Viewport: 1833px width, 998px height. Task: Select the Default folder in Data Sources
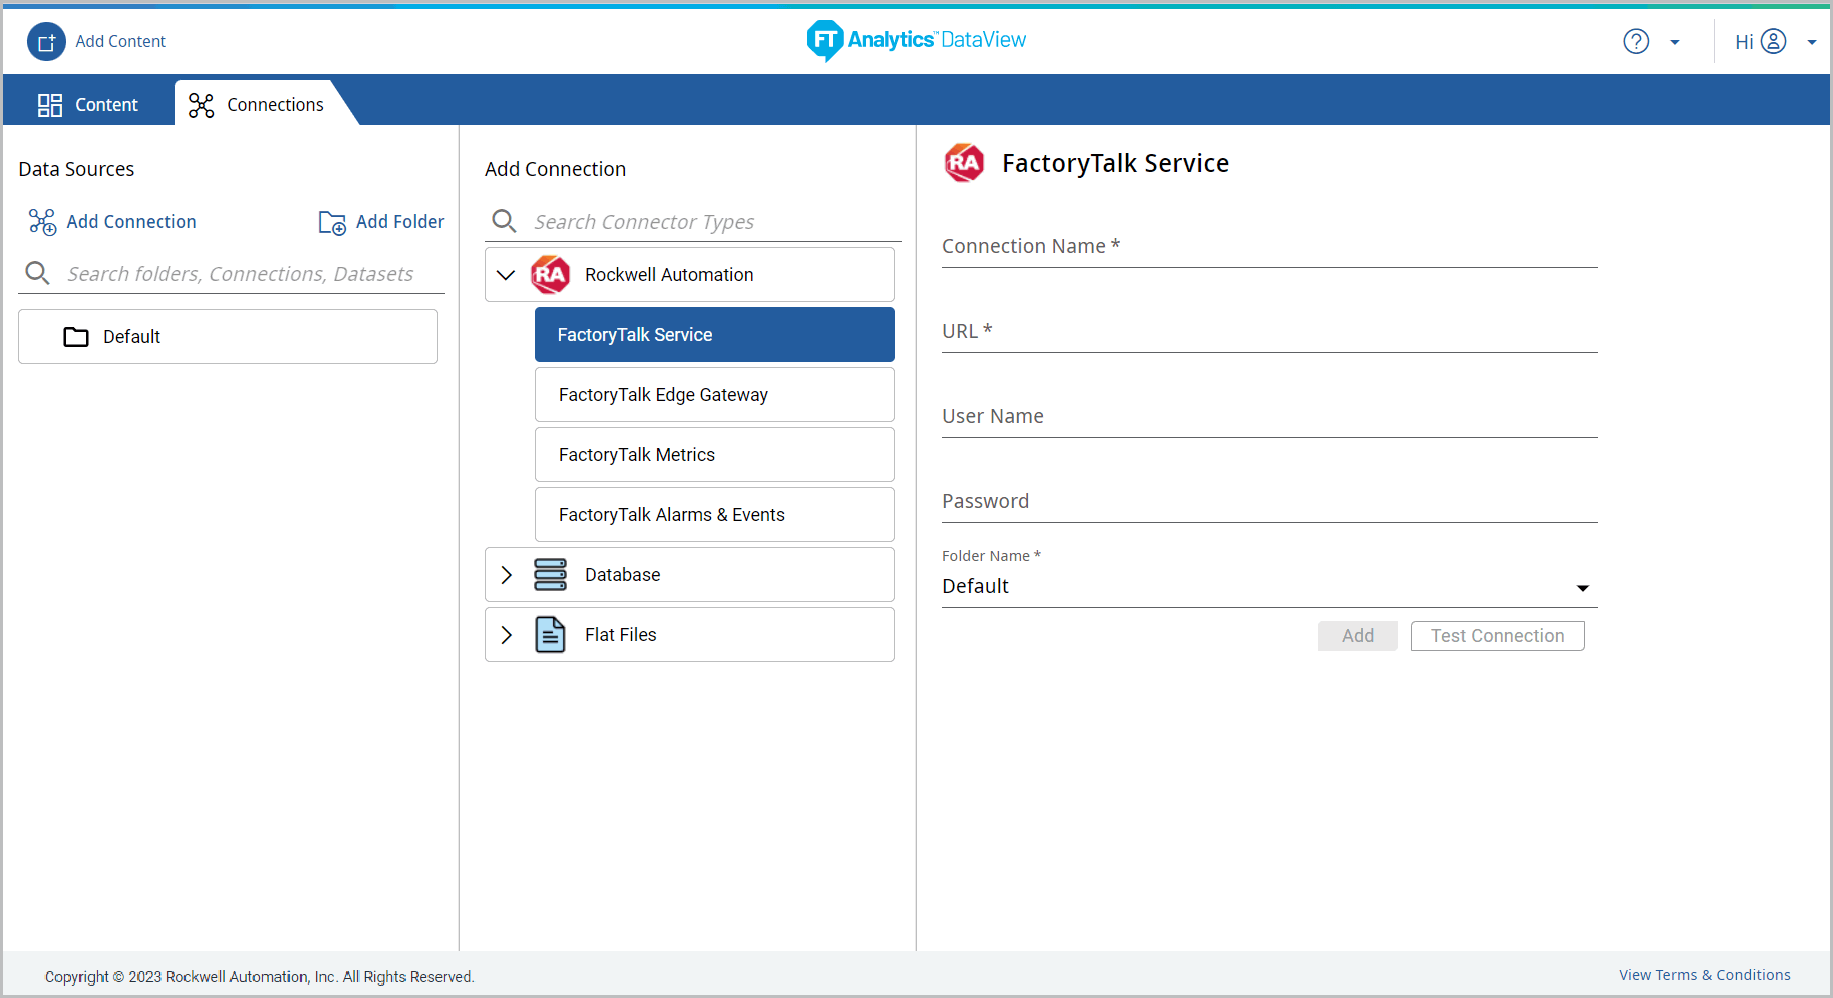pos(228,336)
